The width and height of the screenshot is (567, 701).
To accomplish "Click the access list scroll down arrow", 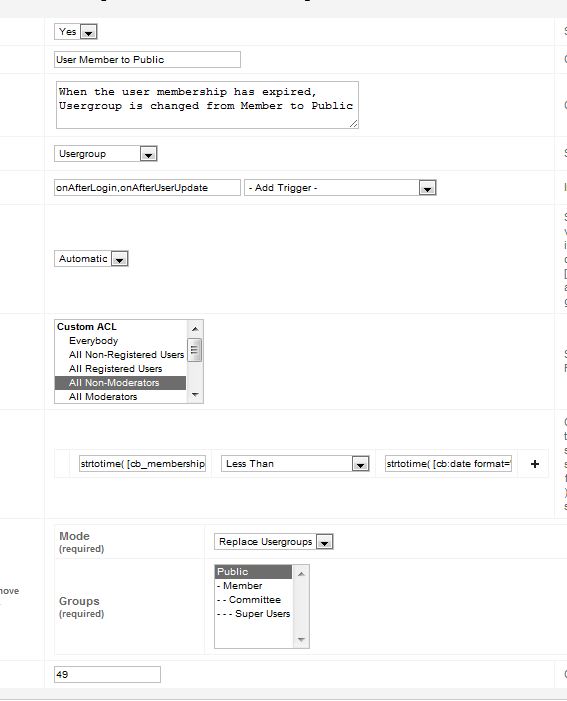I will click(x=195, y=395).
